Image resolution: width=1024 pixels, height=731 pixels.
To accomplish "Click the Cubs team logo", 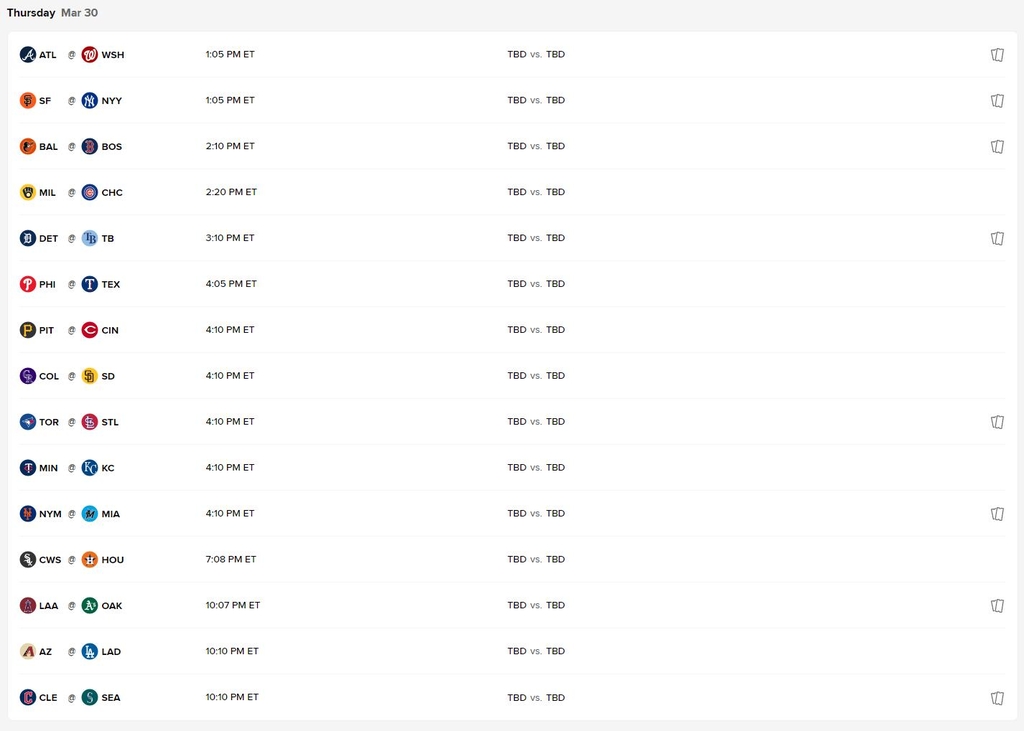I will [90, 192].
